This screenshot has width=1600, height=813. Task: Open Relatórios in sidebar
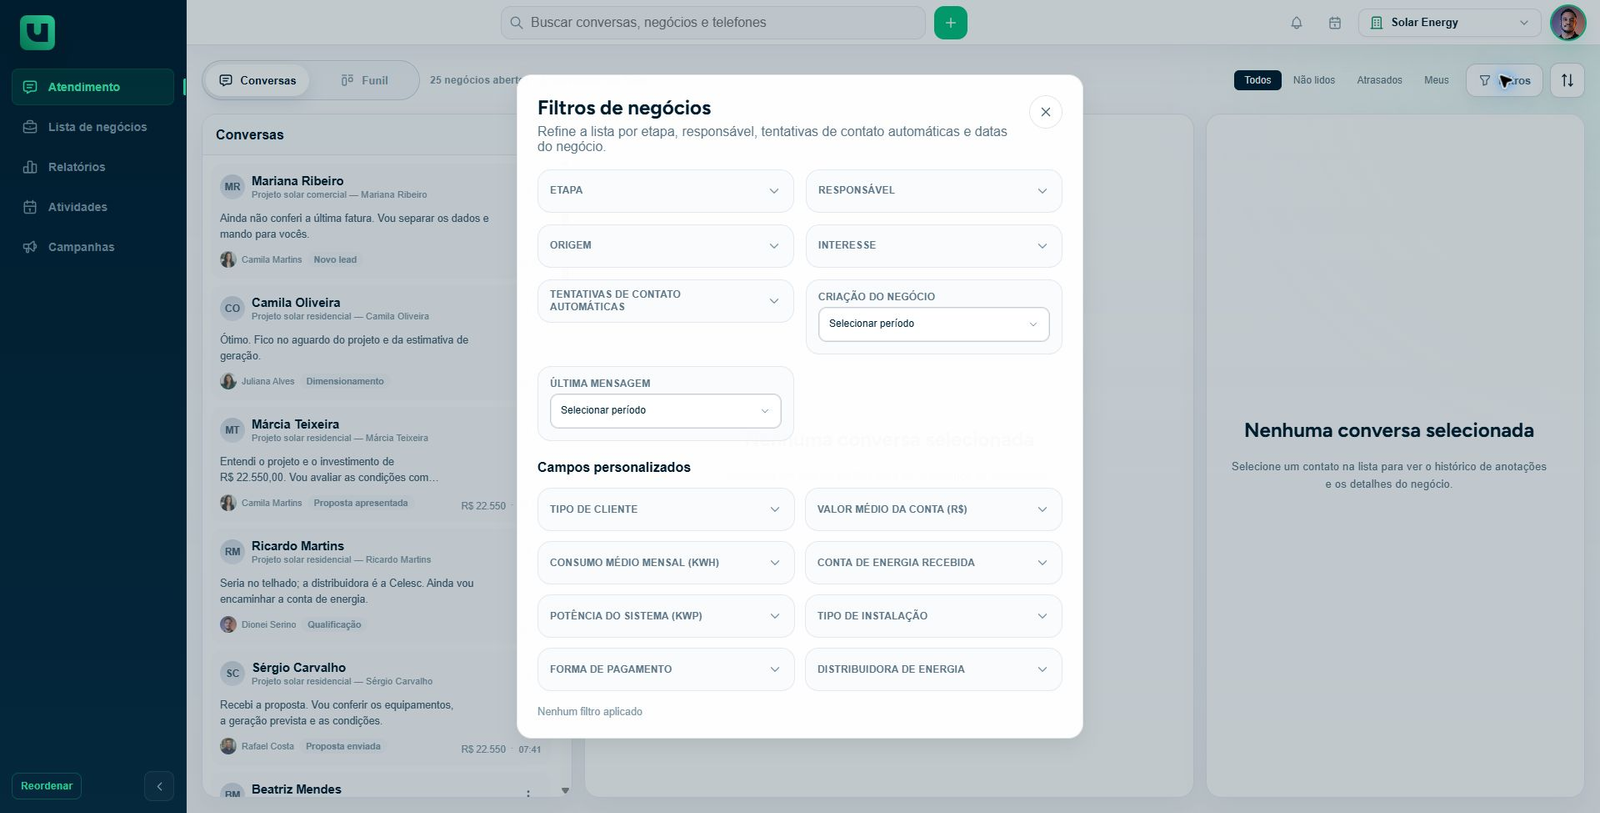point(93,167)
